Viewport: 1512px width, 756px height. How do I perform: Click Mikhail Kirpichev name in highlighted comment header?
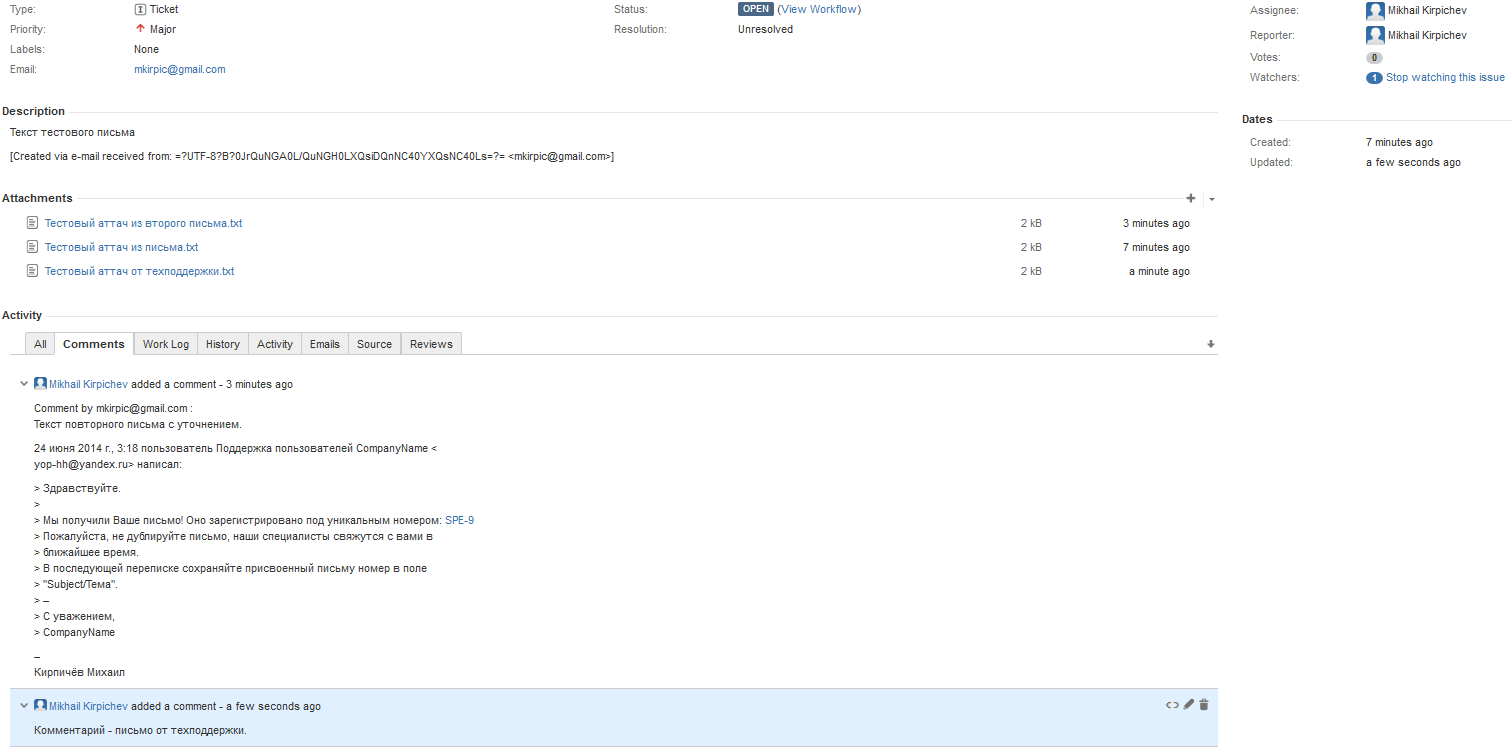point(88,706)
